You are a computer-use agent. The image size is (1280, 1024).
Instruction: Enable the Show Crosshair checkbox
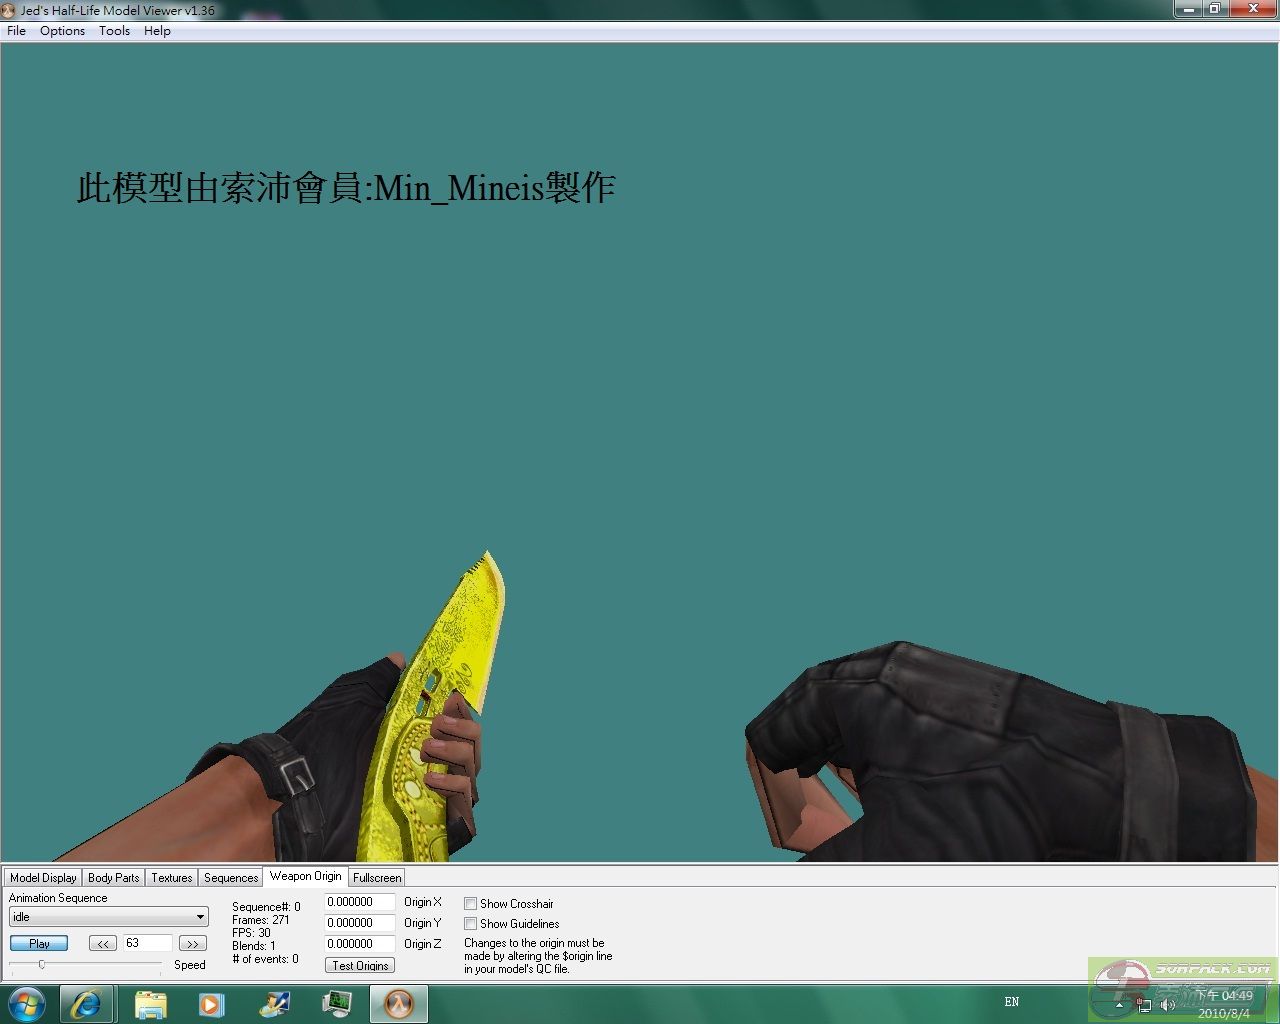(470, 904)
